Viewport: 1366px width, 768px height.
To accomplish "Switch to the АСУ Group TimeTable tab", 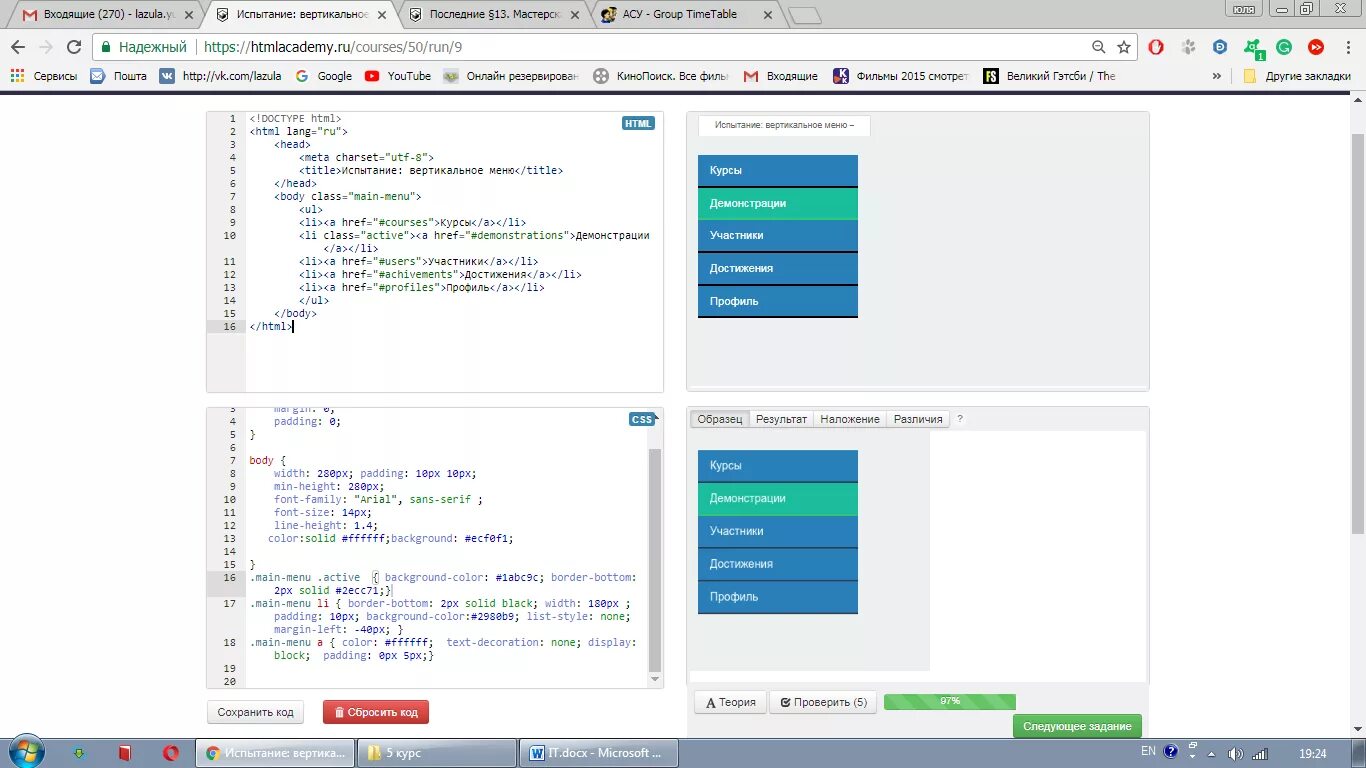I will pos(686,15).
